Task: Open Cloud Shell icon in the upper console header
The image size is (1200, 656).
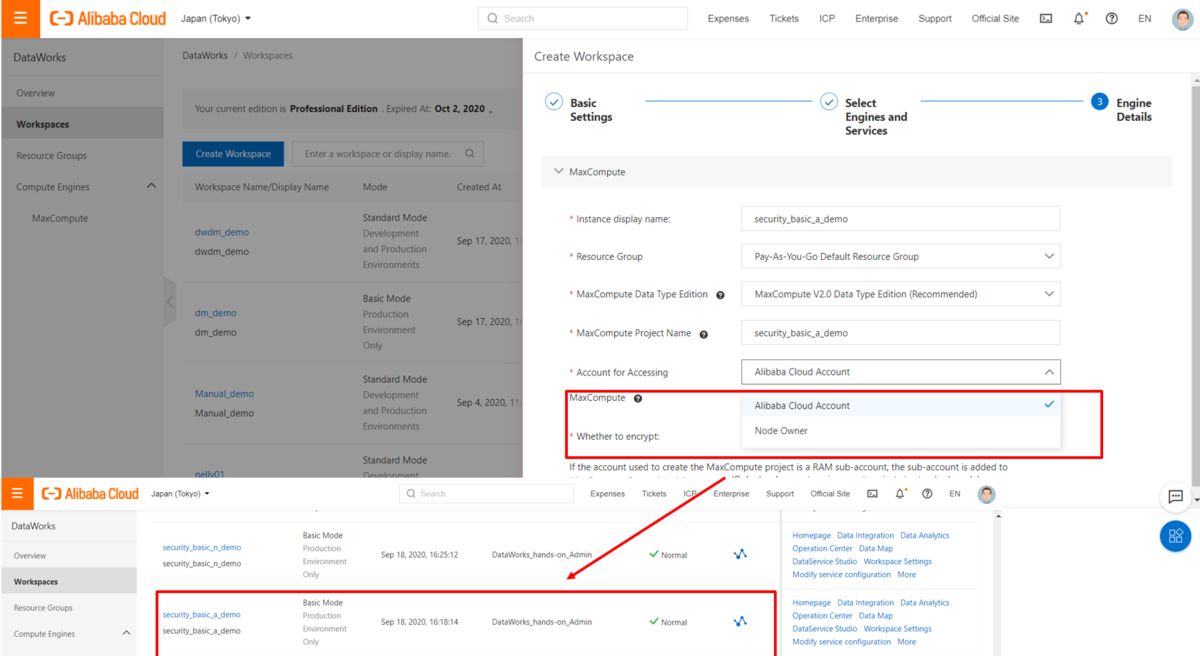Action: pos(1046,18)
